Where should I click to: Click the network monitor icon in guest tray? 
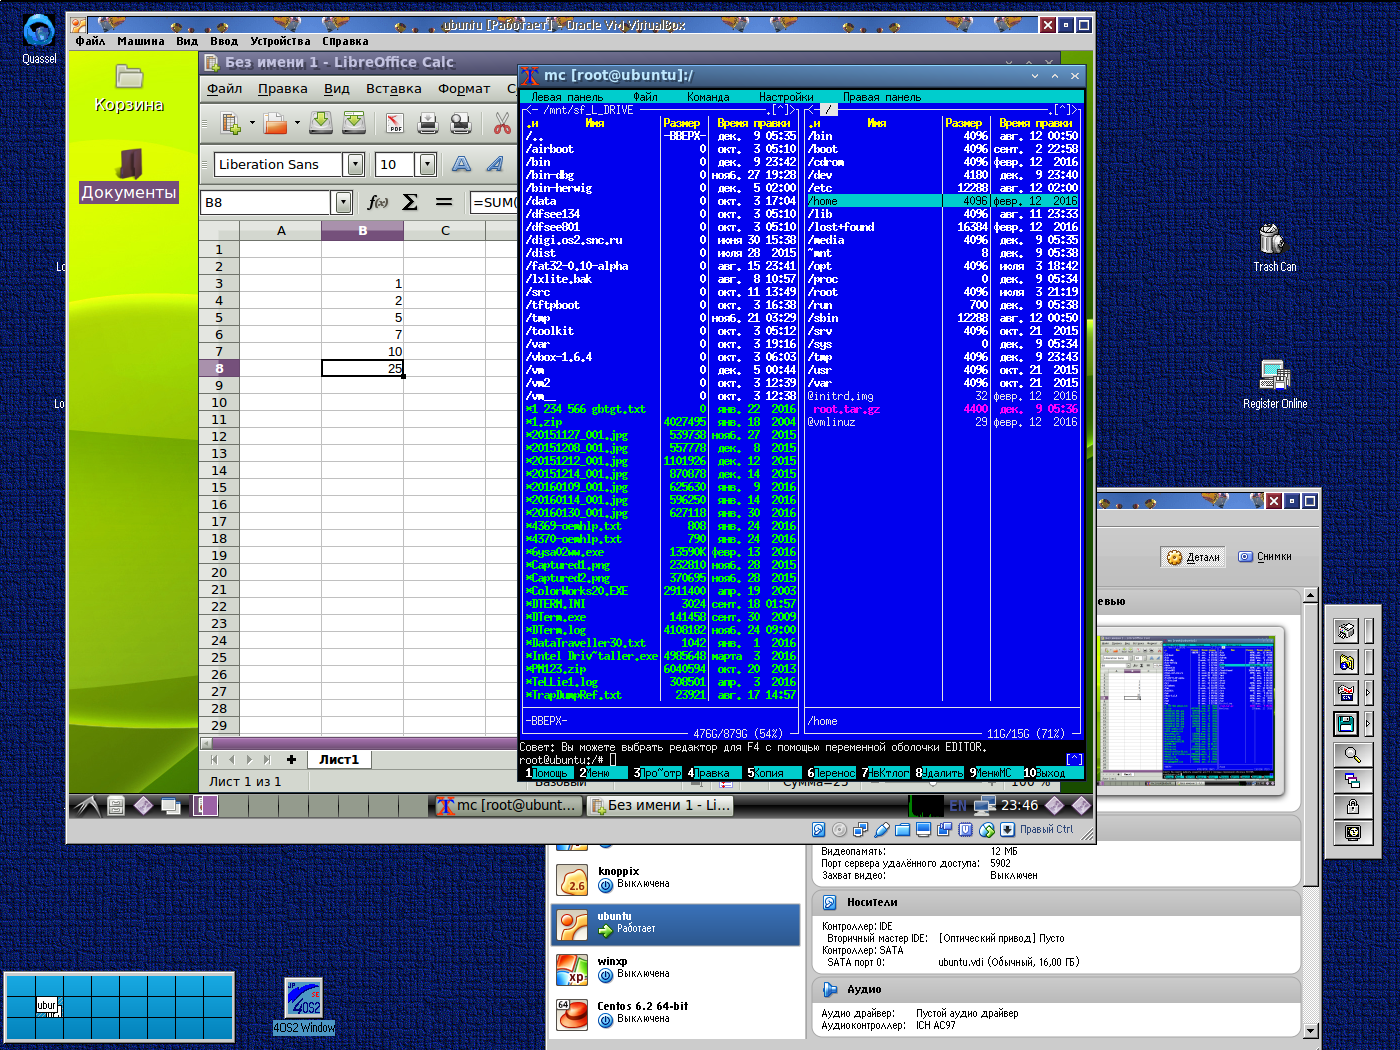(x=985, y=805)
